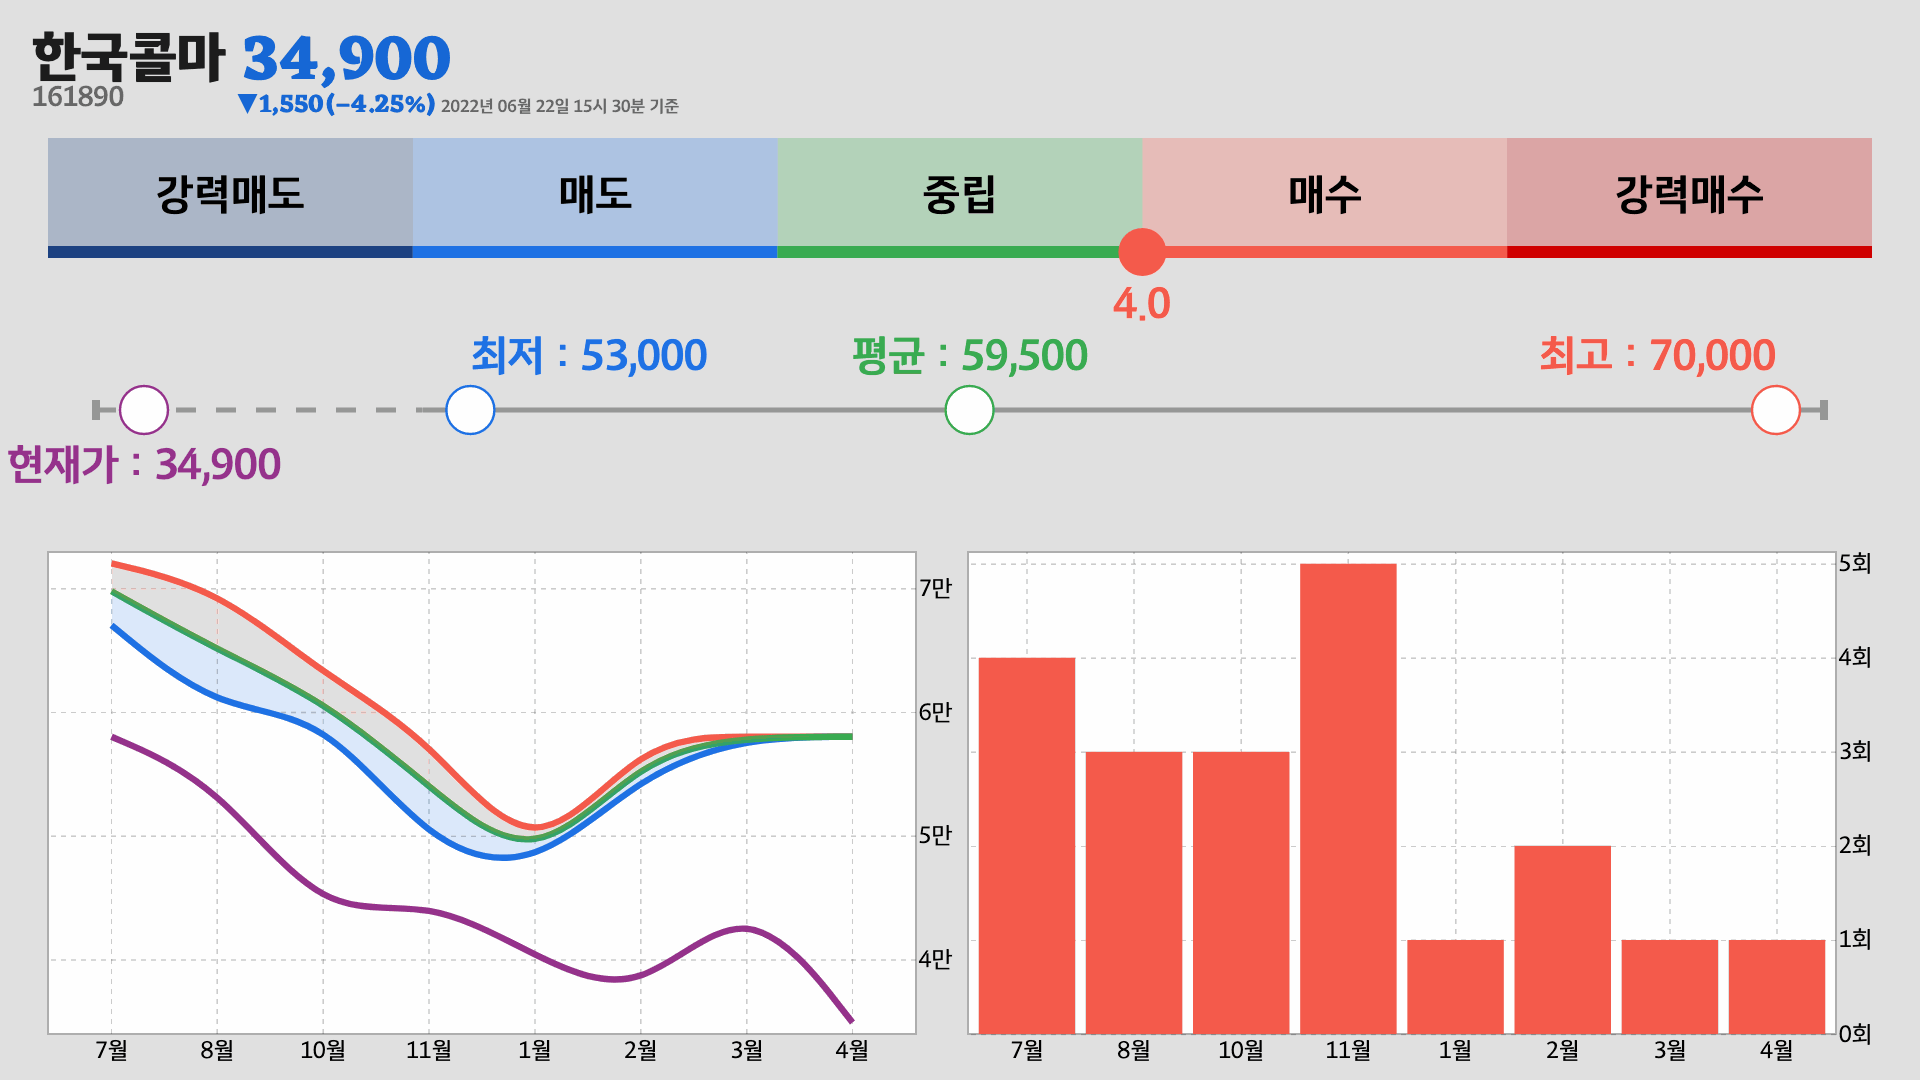Screen dimensions: 1920x1080
Task: Click the green average target circle marker
Action: click(x=969, y=410)
